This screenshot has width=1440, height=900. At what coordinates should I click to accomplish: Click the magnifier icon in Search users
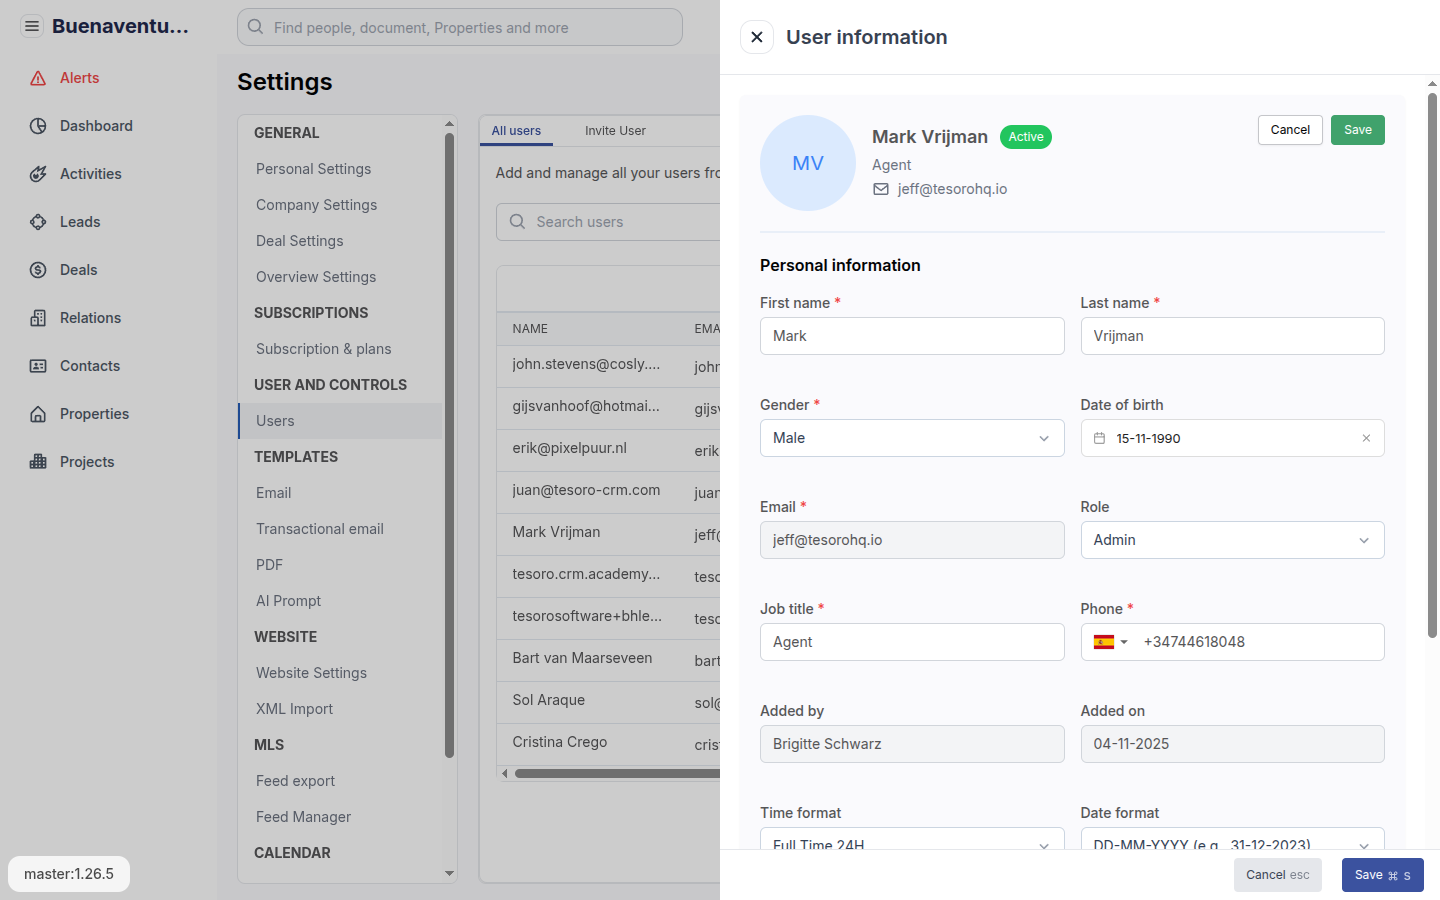tap(517, 222)
